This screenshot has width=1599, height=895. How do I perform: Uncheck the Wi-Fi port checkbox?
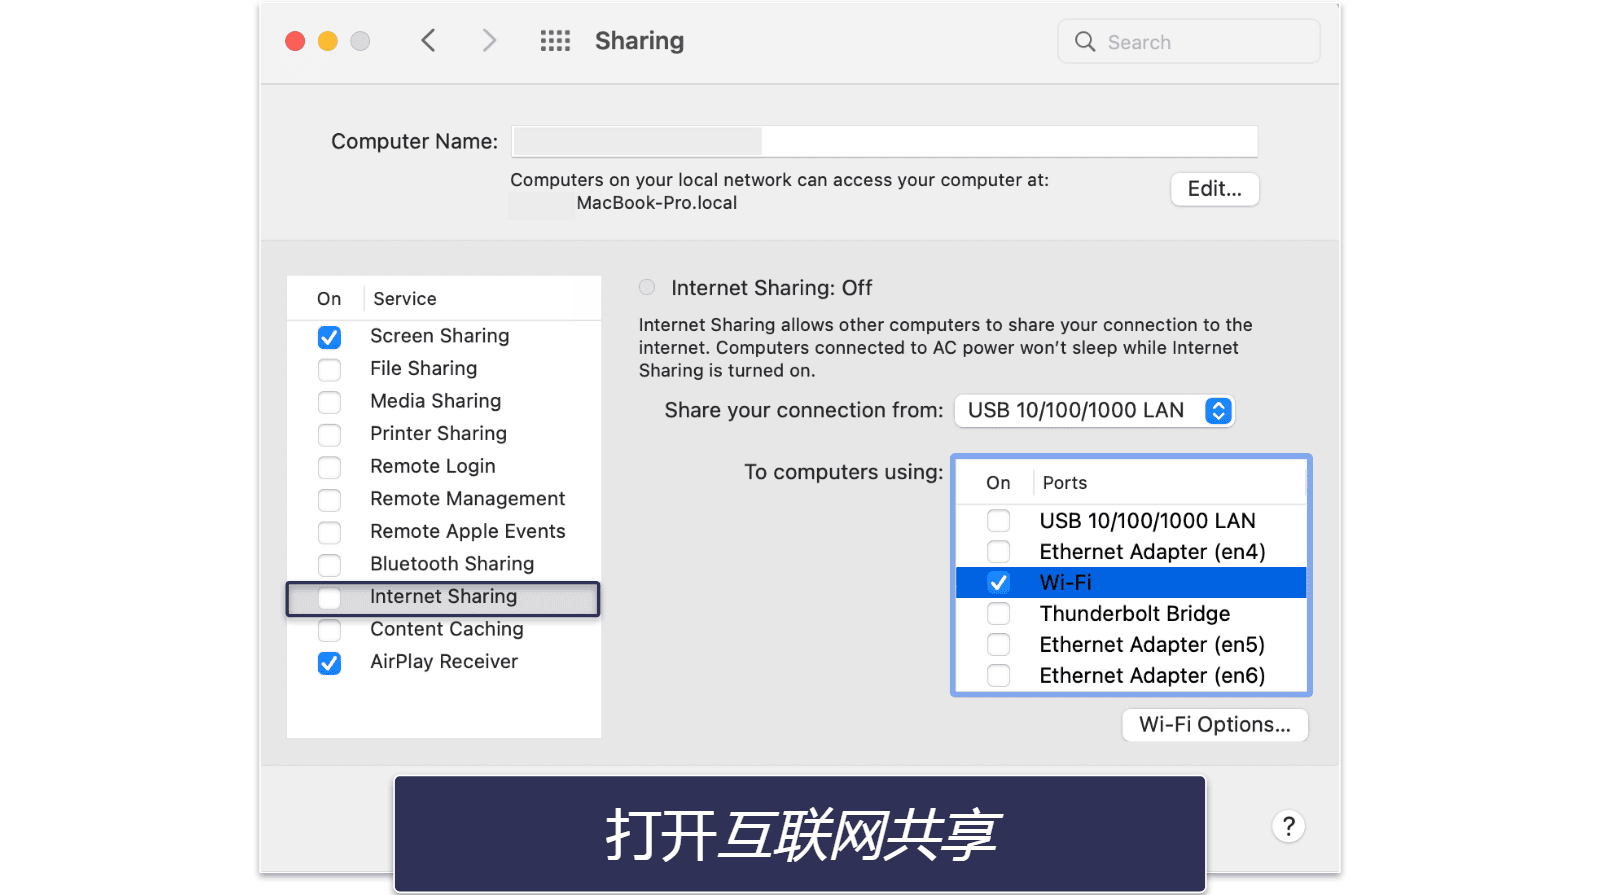[998, 582]
